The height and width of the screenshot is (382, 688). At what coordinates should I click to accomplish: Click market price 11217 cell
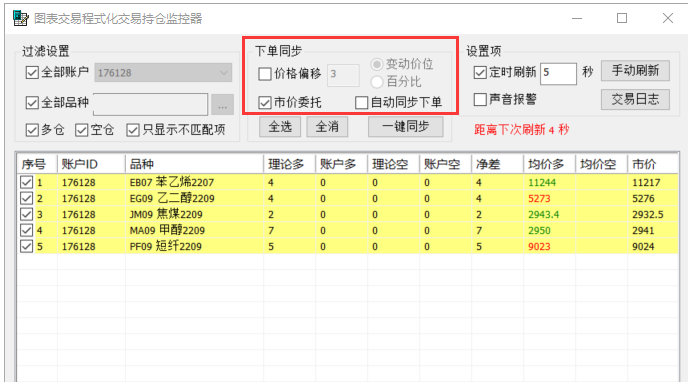653,182
